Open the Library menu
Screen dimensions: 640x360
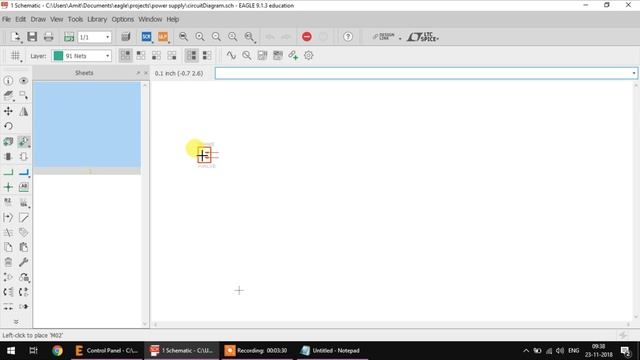point(97,19)
